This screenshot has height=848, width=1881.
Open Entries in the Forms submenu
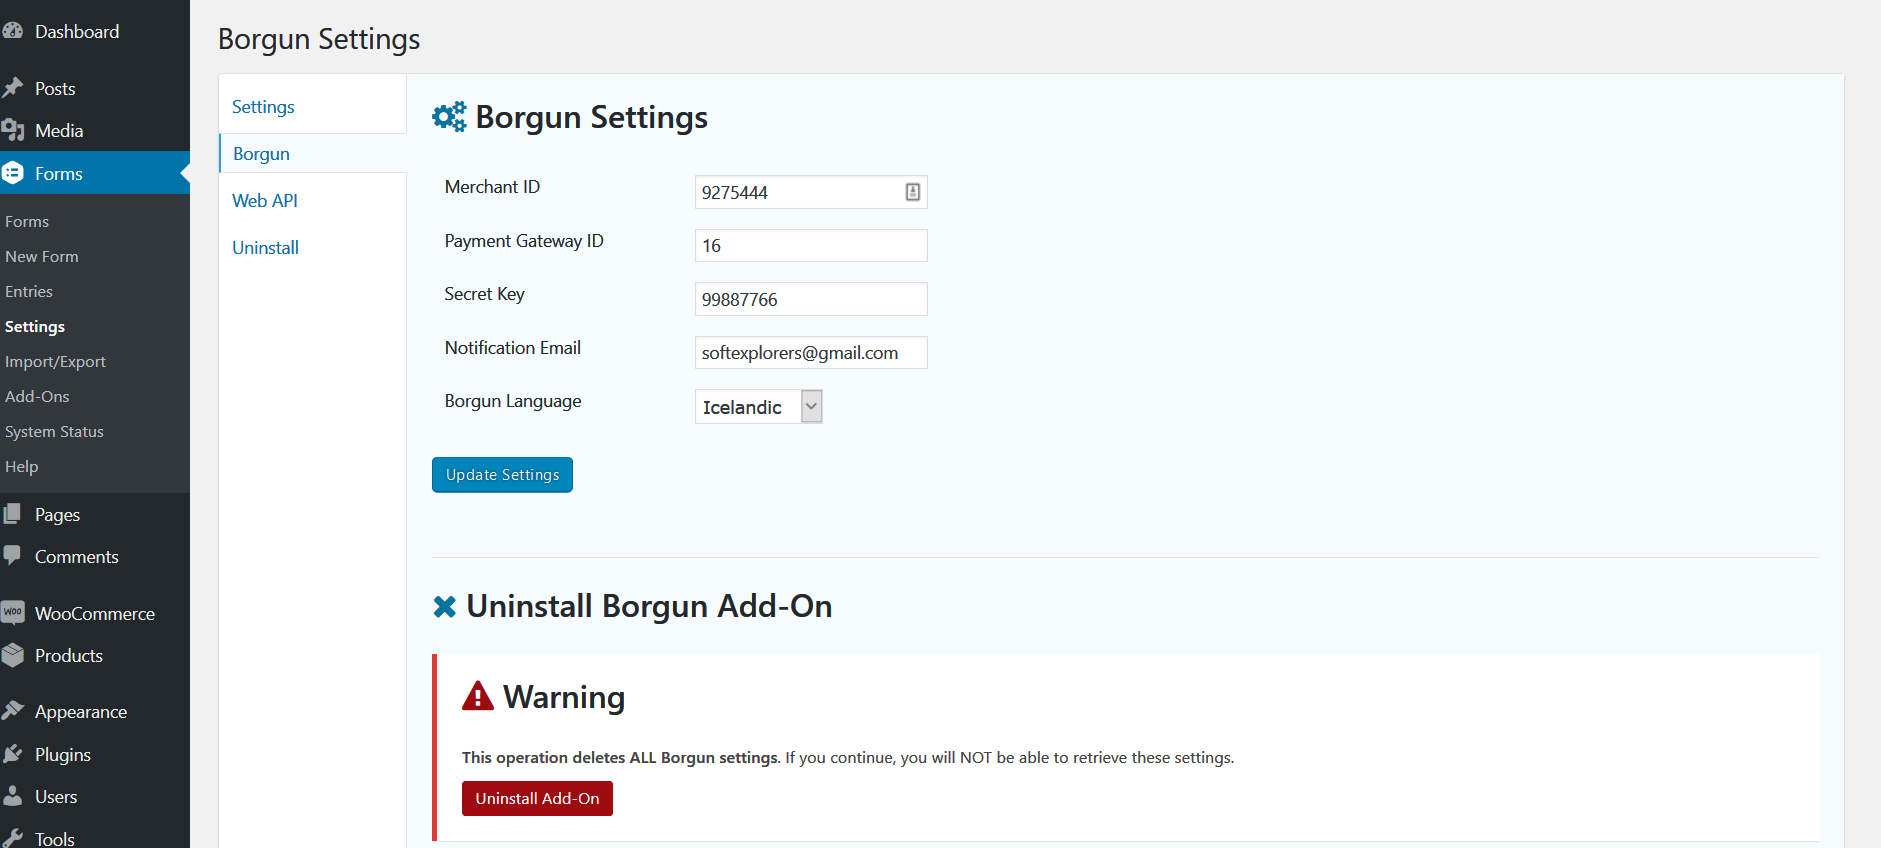click(x=29, y=291)
